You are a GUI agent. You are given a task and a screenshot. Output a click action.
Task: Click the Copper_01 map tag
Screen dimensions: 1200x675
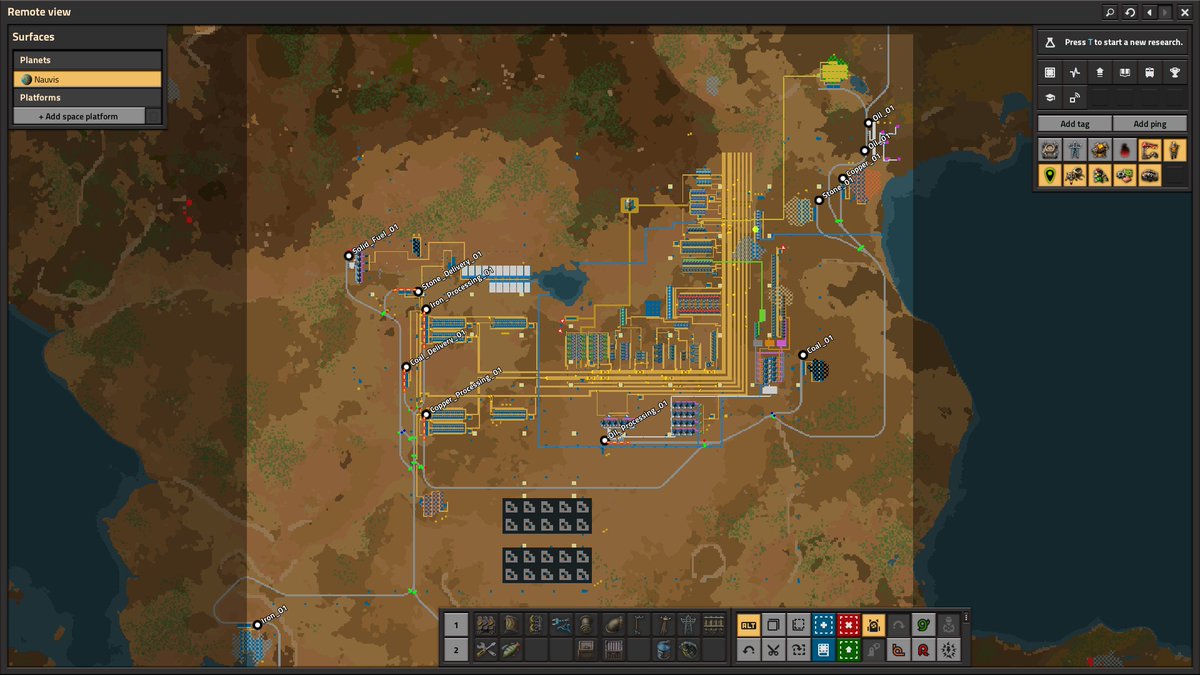pos(843,178)
